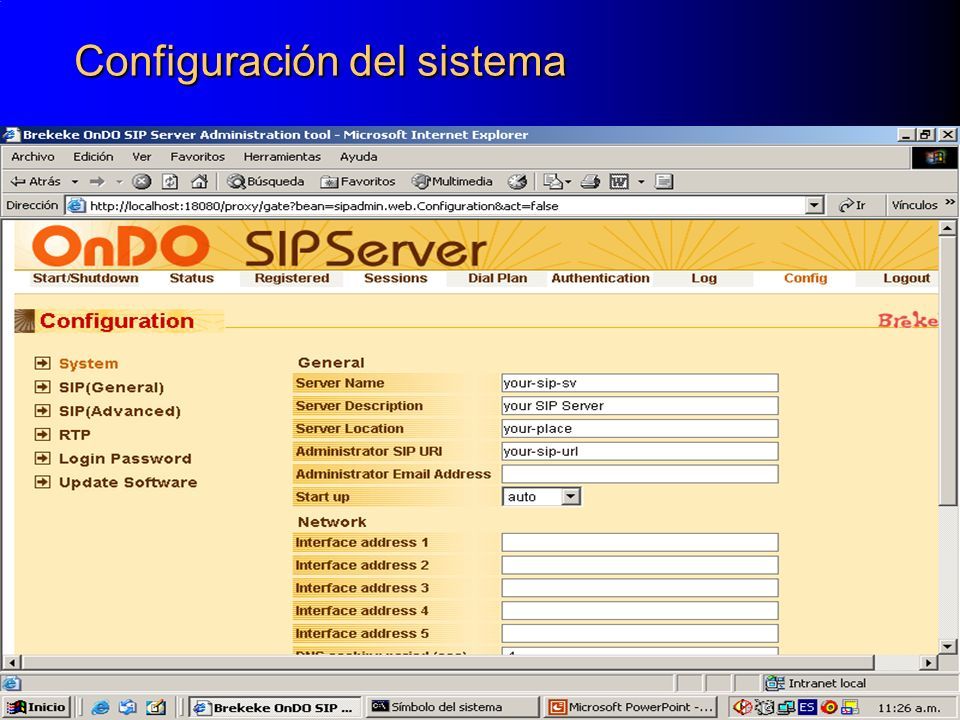The height and width of the screenshot is (720, 960).
Task: Go to the Status tab
Action: click(x=192, y=278)
